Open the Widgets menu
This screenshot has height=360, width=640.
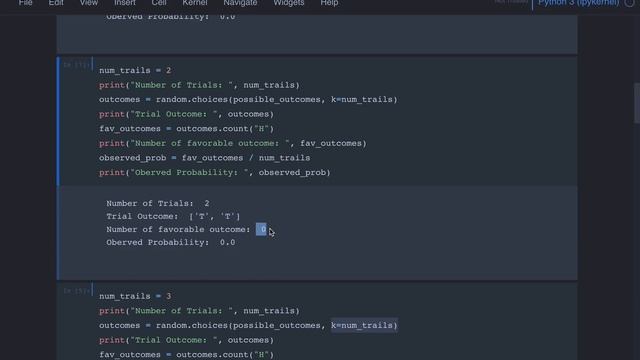click(289, 3)
